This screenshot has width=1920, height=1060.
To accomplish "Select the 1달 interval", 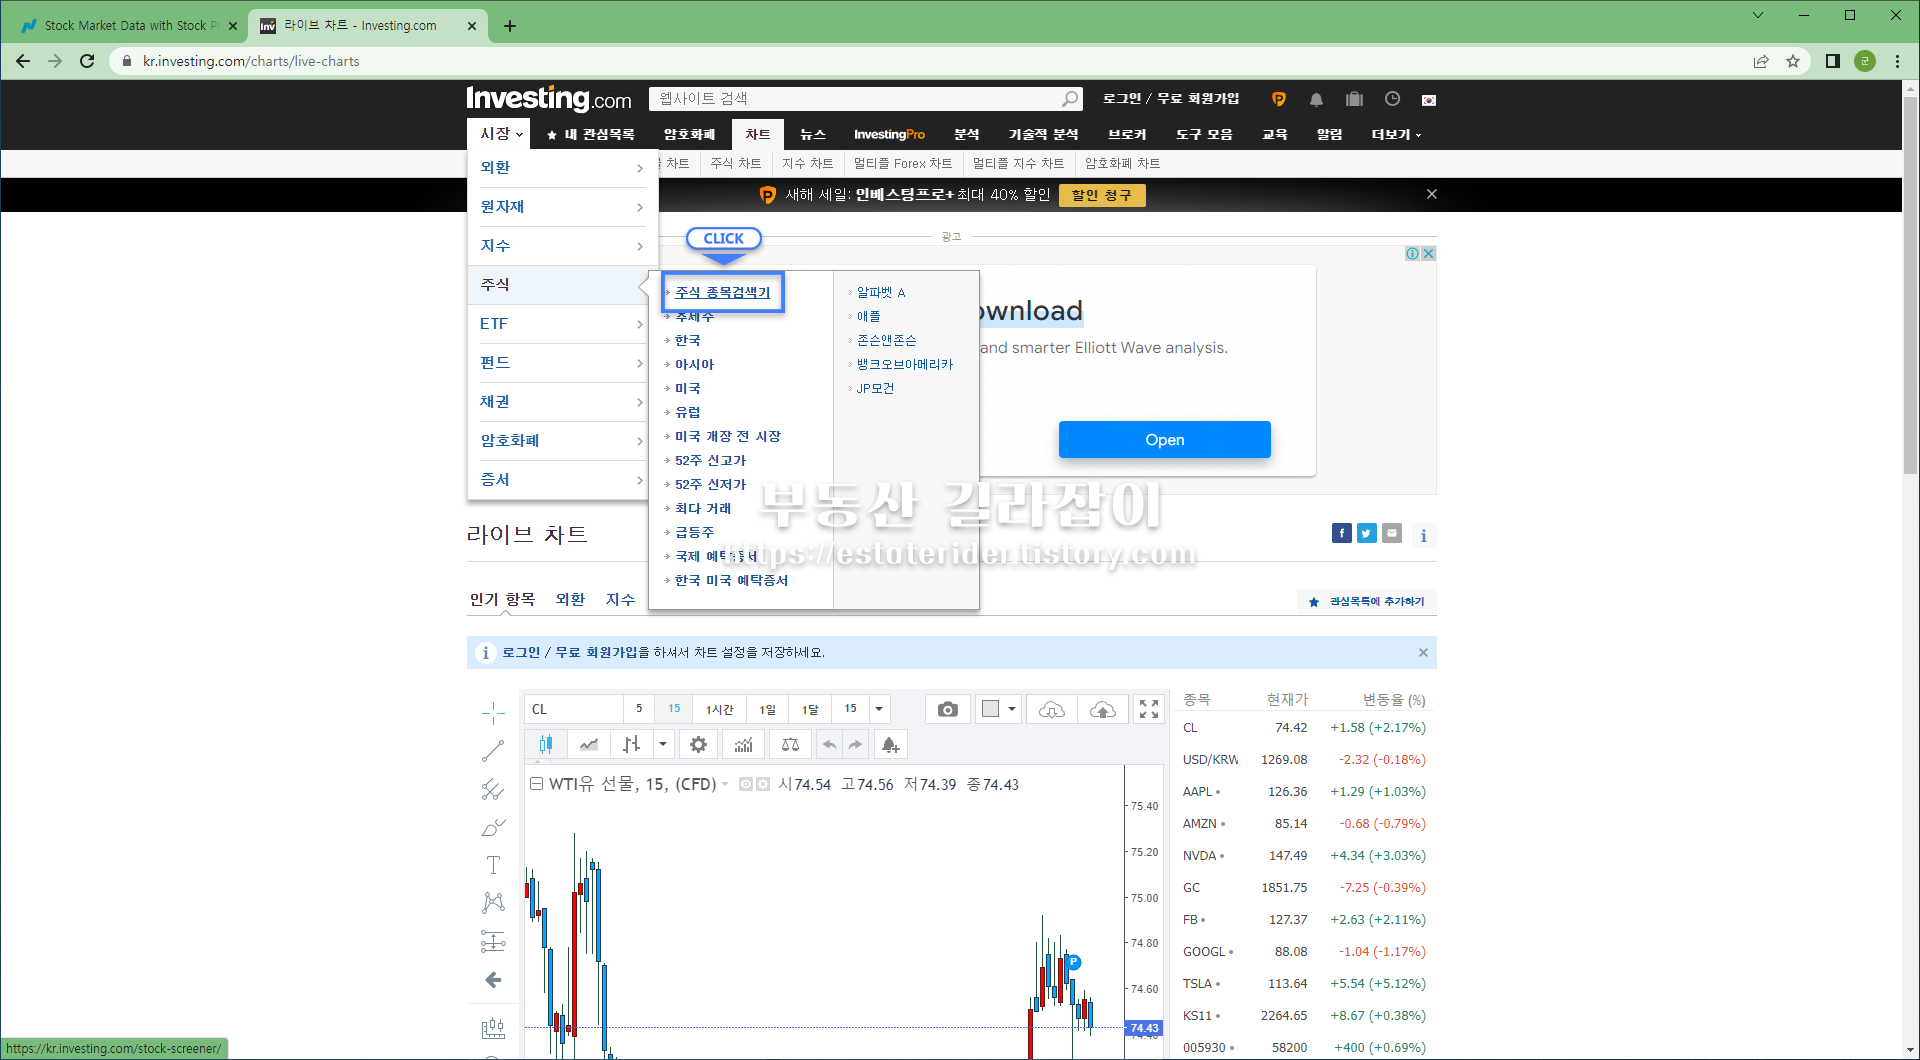I will [x=810, y=709].
